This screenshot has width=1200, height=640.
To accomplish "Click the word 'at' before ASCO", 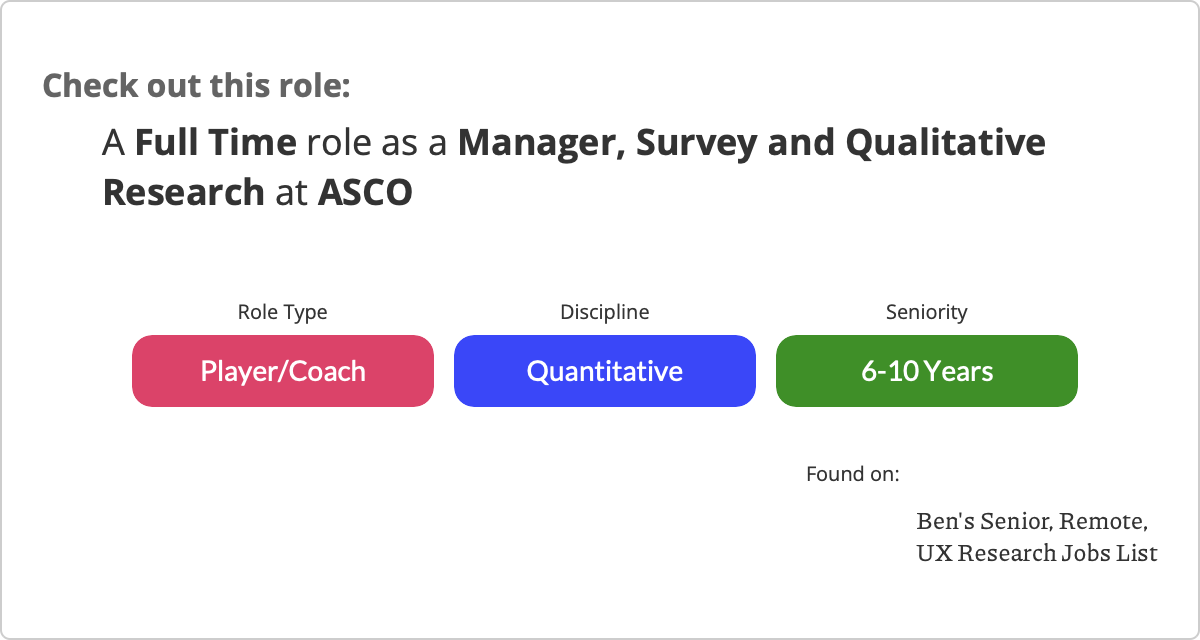I will (291, 193).
